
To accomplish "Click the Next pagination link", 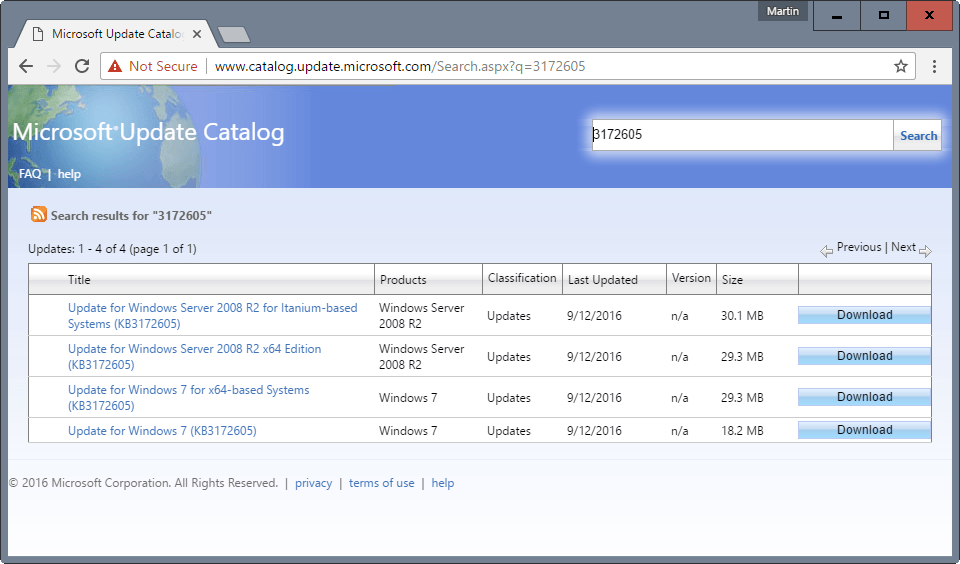I will (903, 247).
